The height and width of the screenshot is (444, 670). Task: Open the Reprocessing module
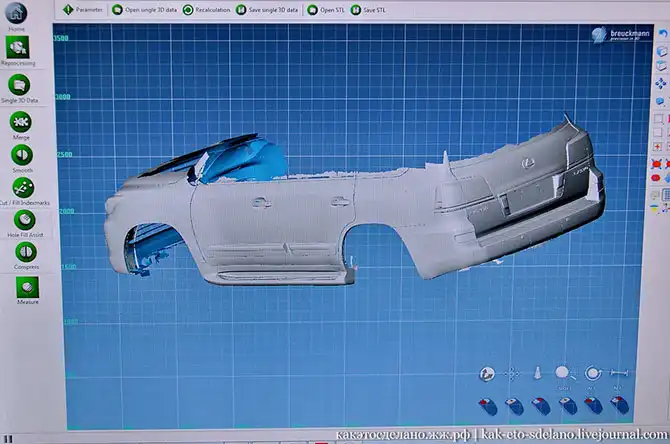[x=18, y=50]
